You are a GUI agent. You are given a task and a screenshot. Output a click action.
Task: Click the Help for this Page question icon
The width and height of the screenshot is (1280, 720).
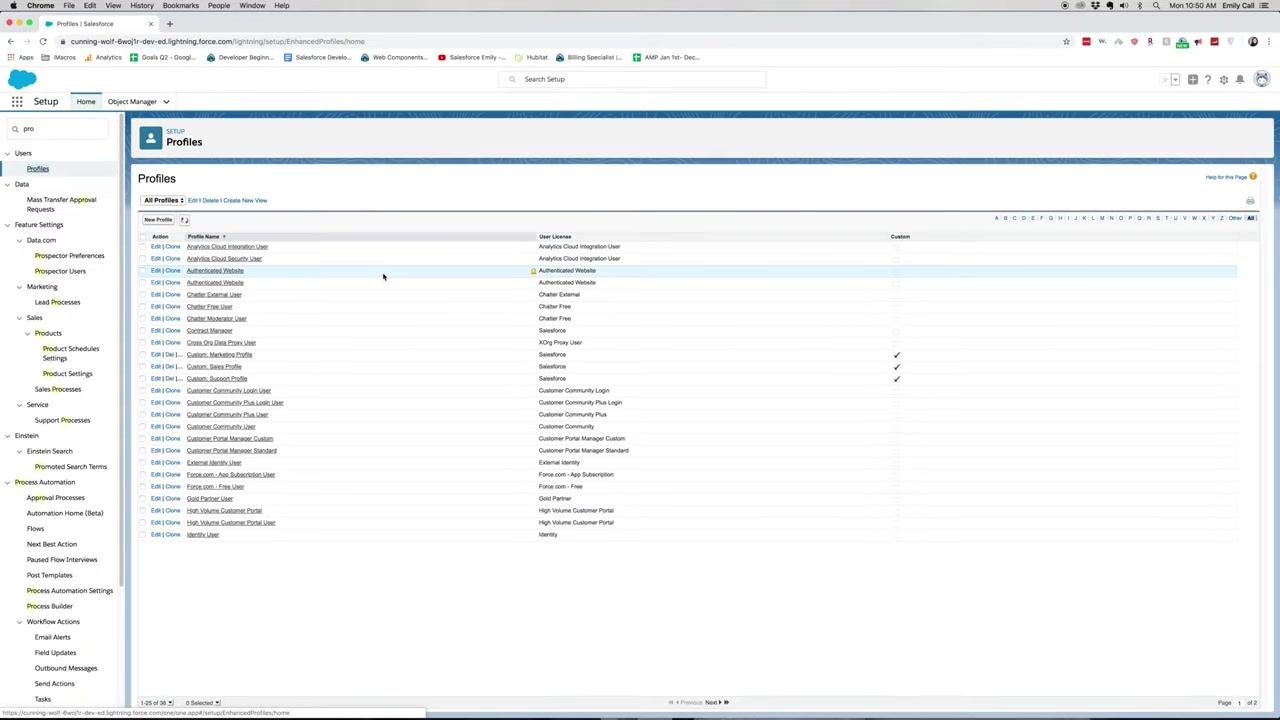point(1253,177)
